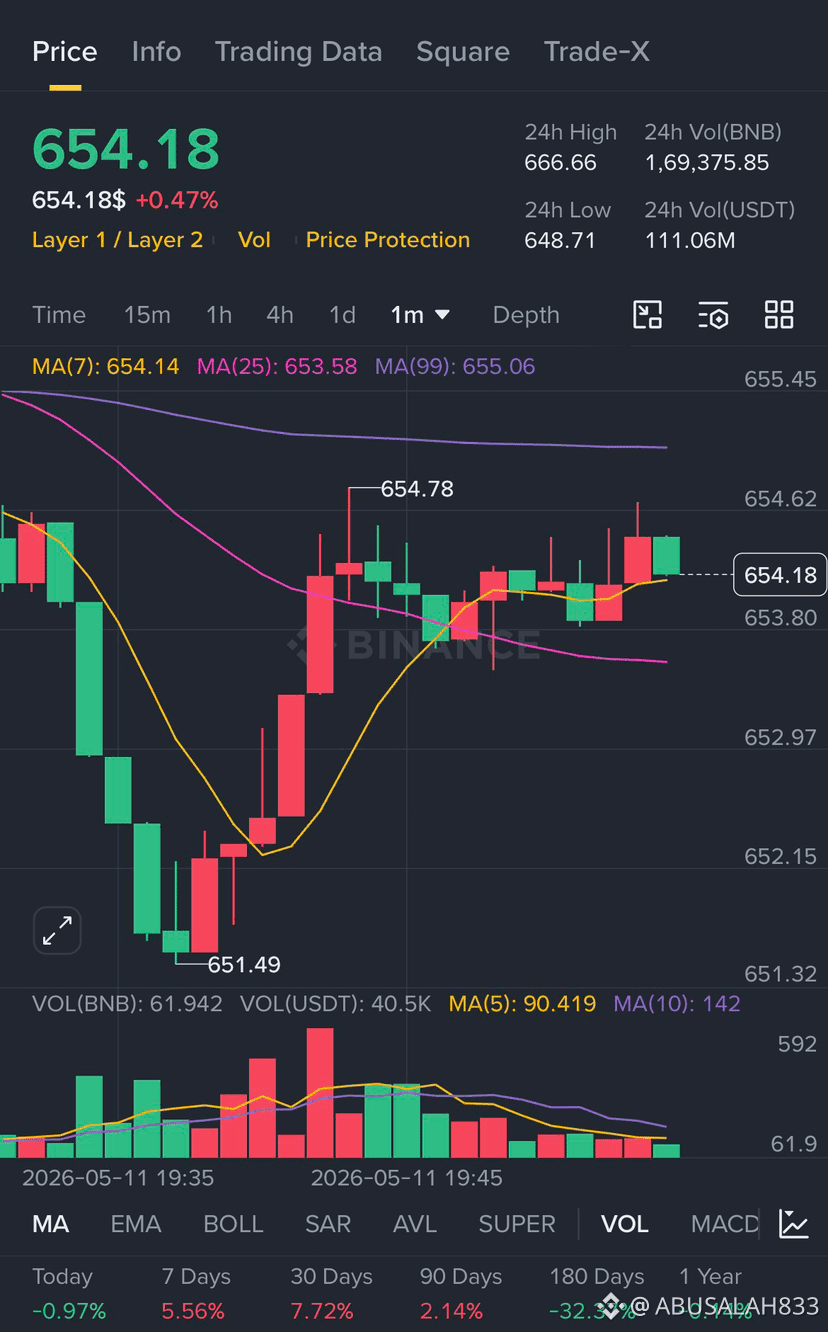Click the 24h Low value 648.71
Screen dimensions: 828x1332
tap(560, 241)
